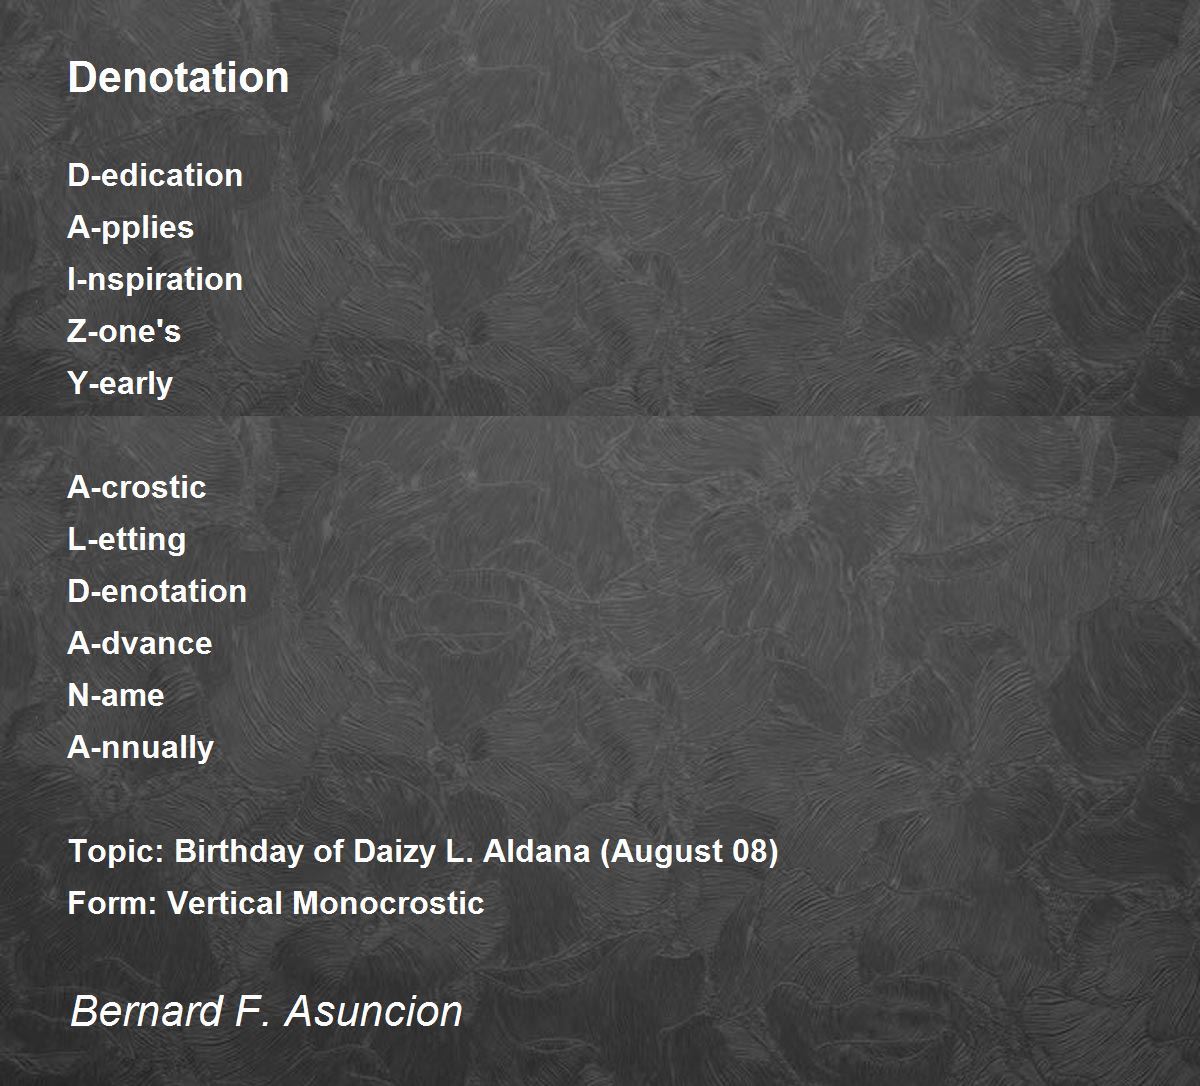1200x1086 pixels.
Task: Click the "A-dvance" line
Action: click(x=140, y=643)
